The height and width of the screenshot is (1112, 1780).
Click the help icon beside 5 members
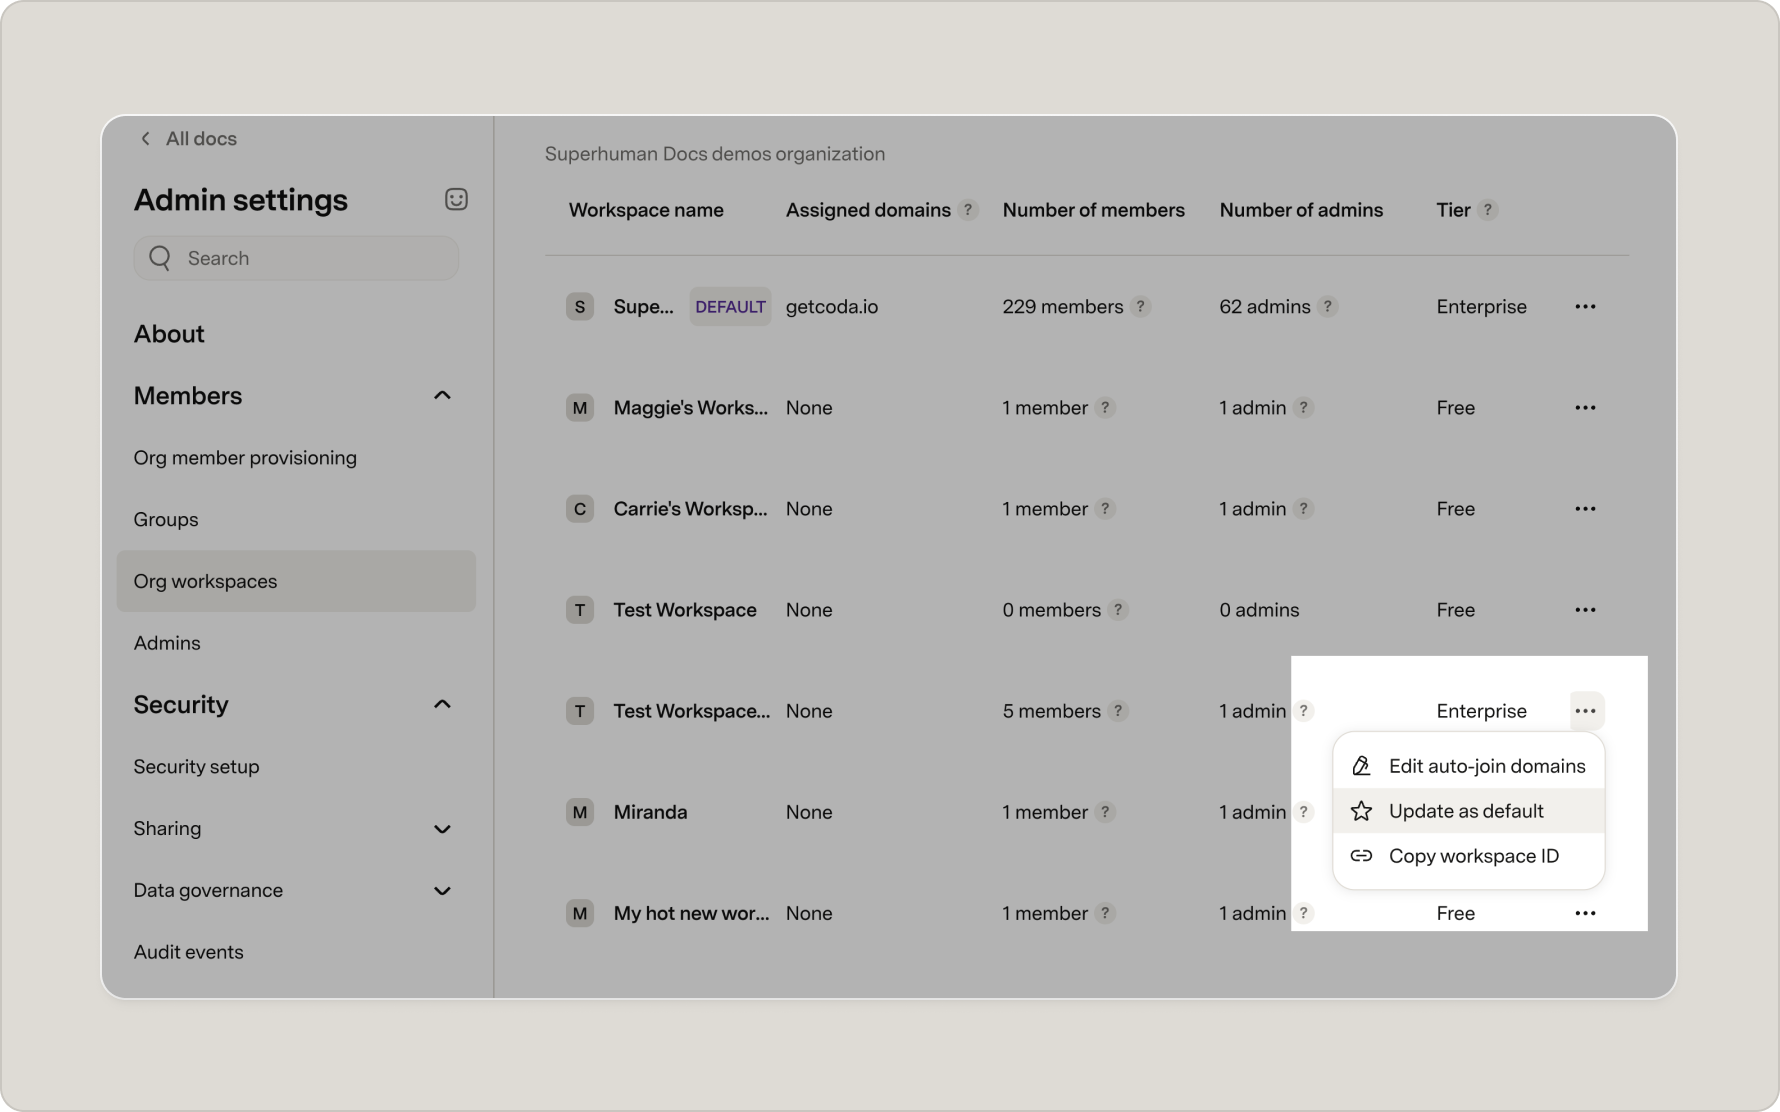(x=1118, y=711)
